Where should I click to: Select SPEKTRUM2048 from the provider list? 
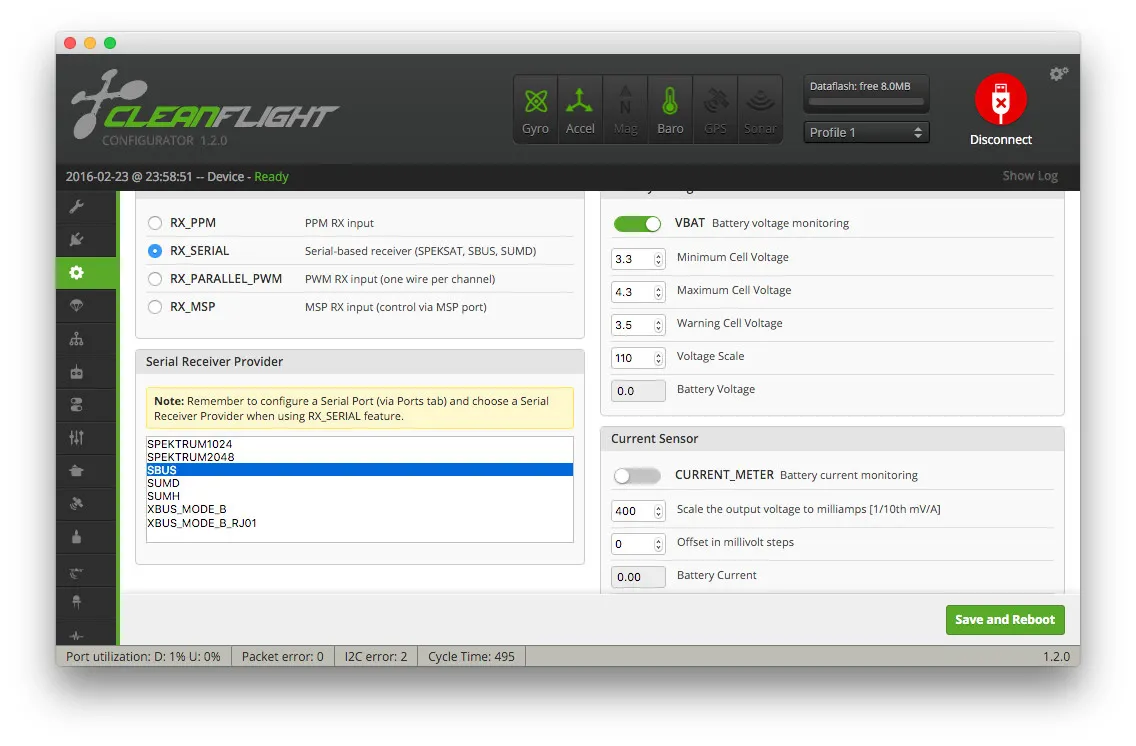pyautogui.click(x=190, y=457)
